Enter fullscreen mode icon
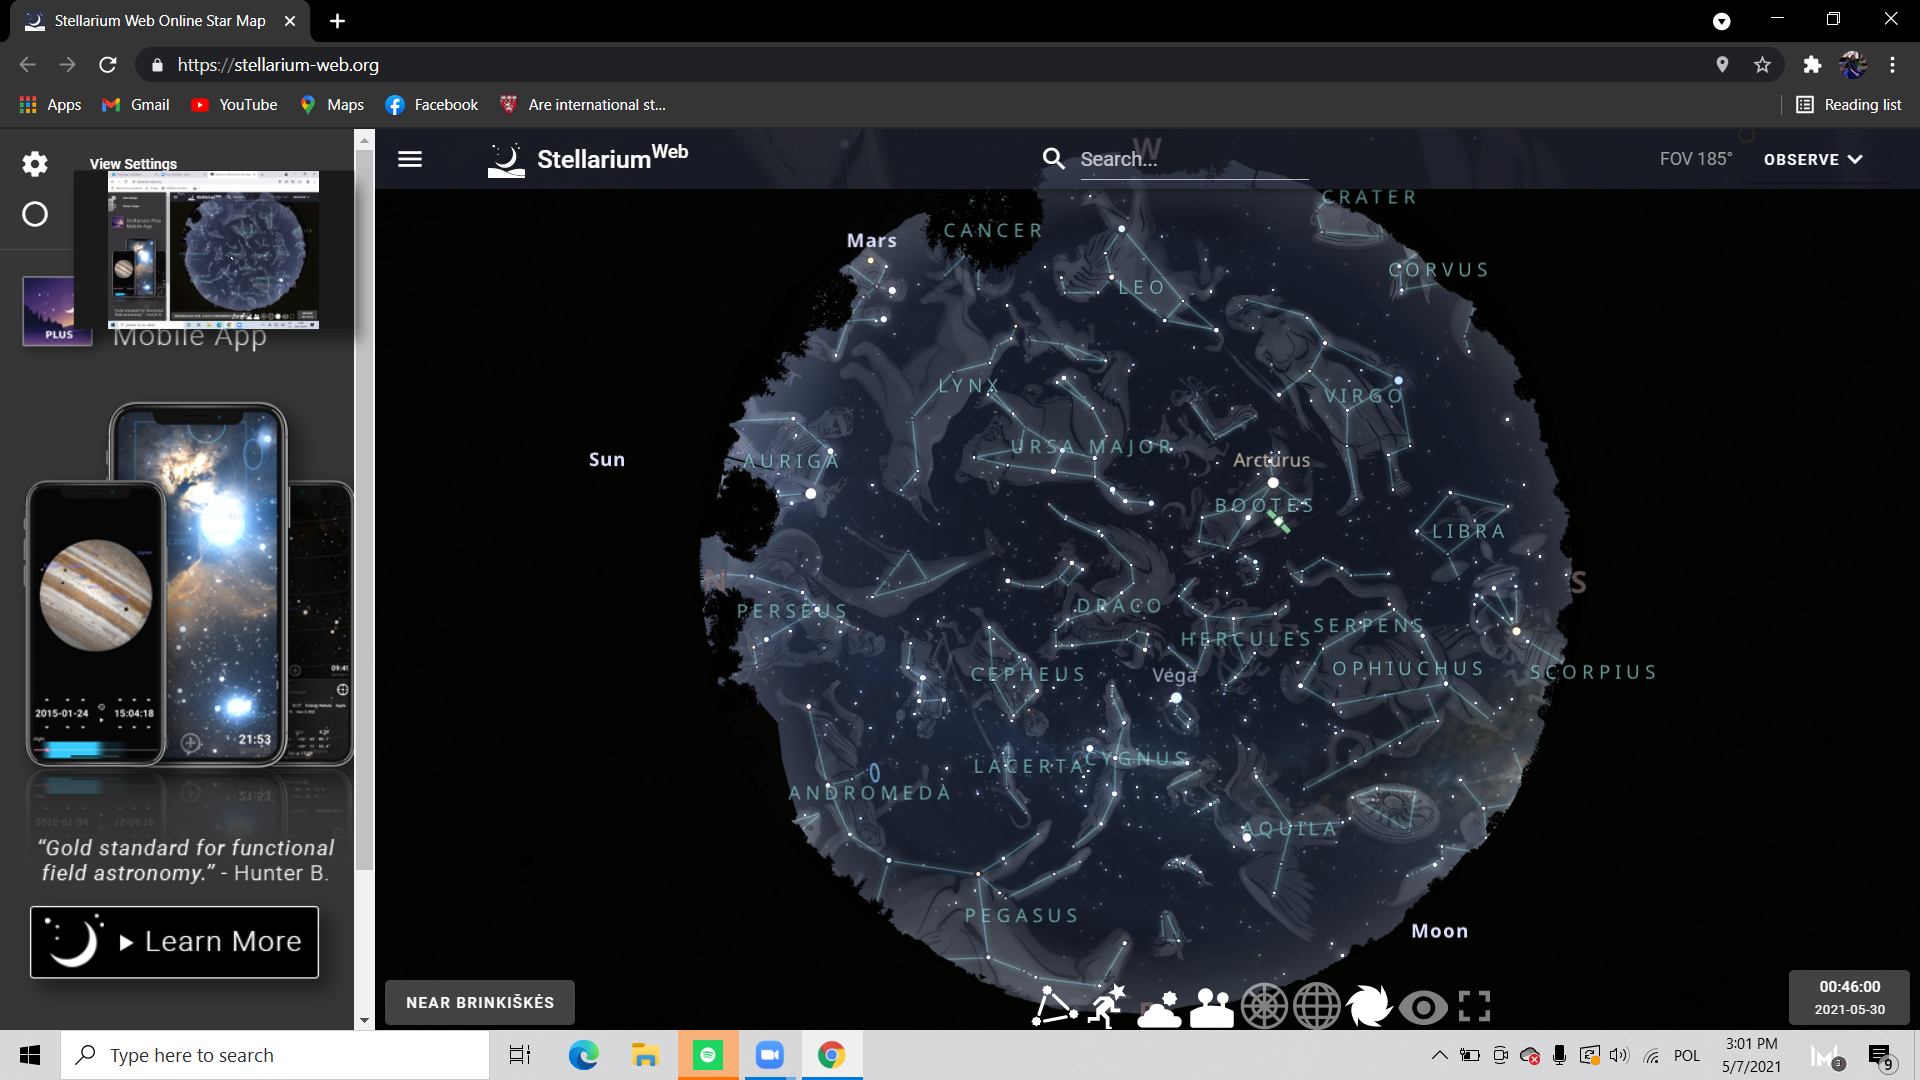Screen dimensions: 1920x1080 pos(1474,1006)
